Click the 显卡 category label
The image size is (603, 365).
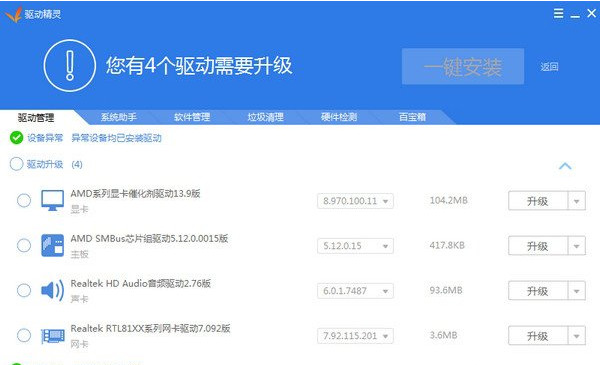[x=80, y=209]
